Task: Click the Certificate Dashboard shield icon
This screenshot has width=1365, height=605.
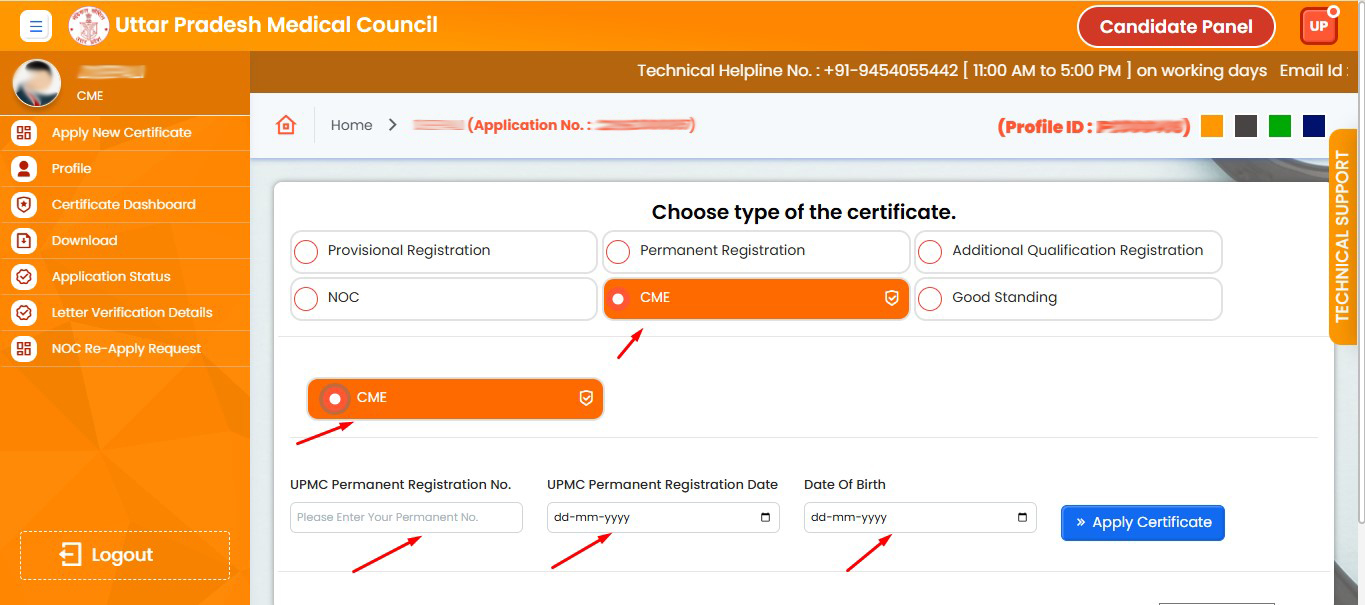Action: (x=24, y=205)
